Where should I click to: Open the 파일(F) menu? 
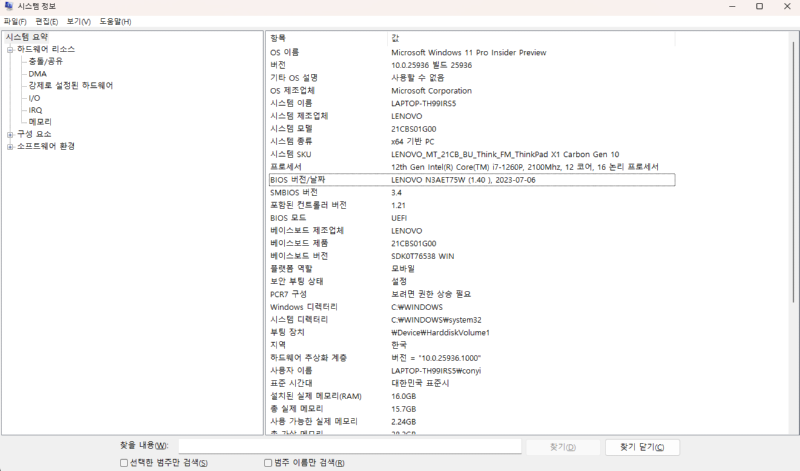pyautogui.click(x=15, y=21)
